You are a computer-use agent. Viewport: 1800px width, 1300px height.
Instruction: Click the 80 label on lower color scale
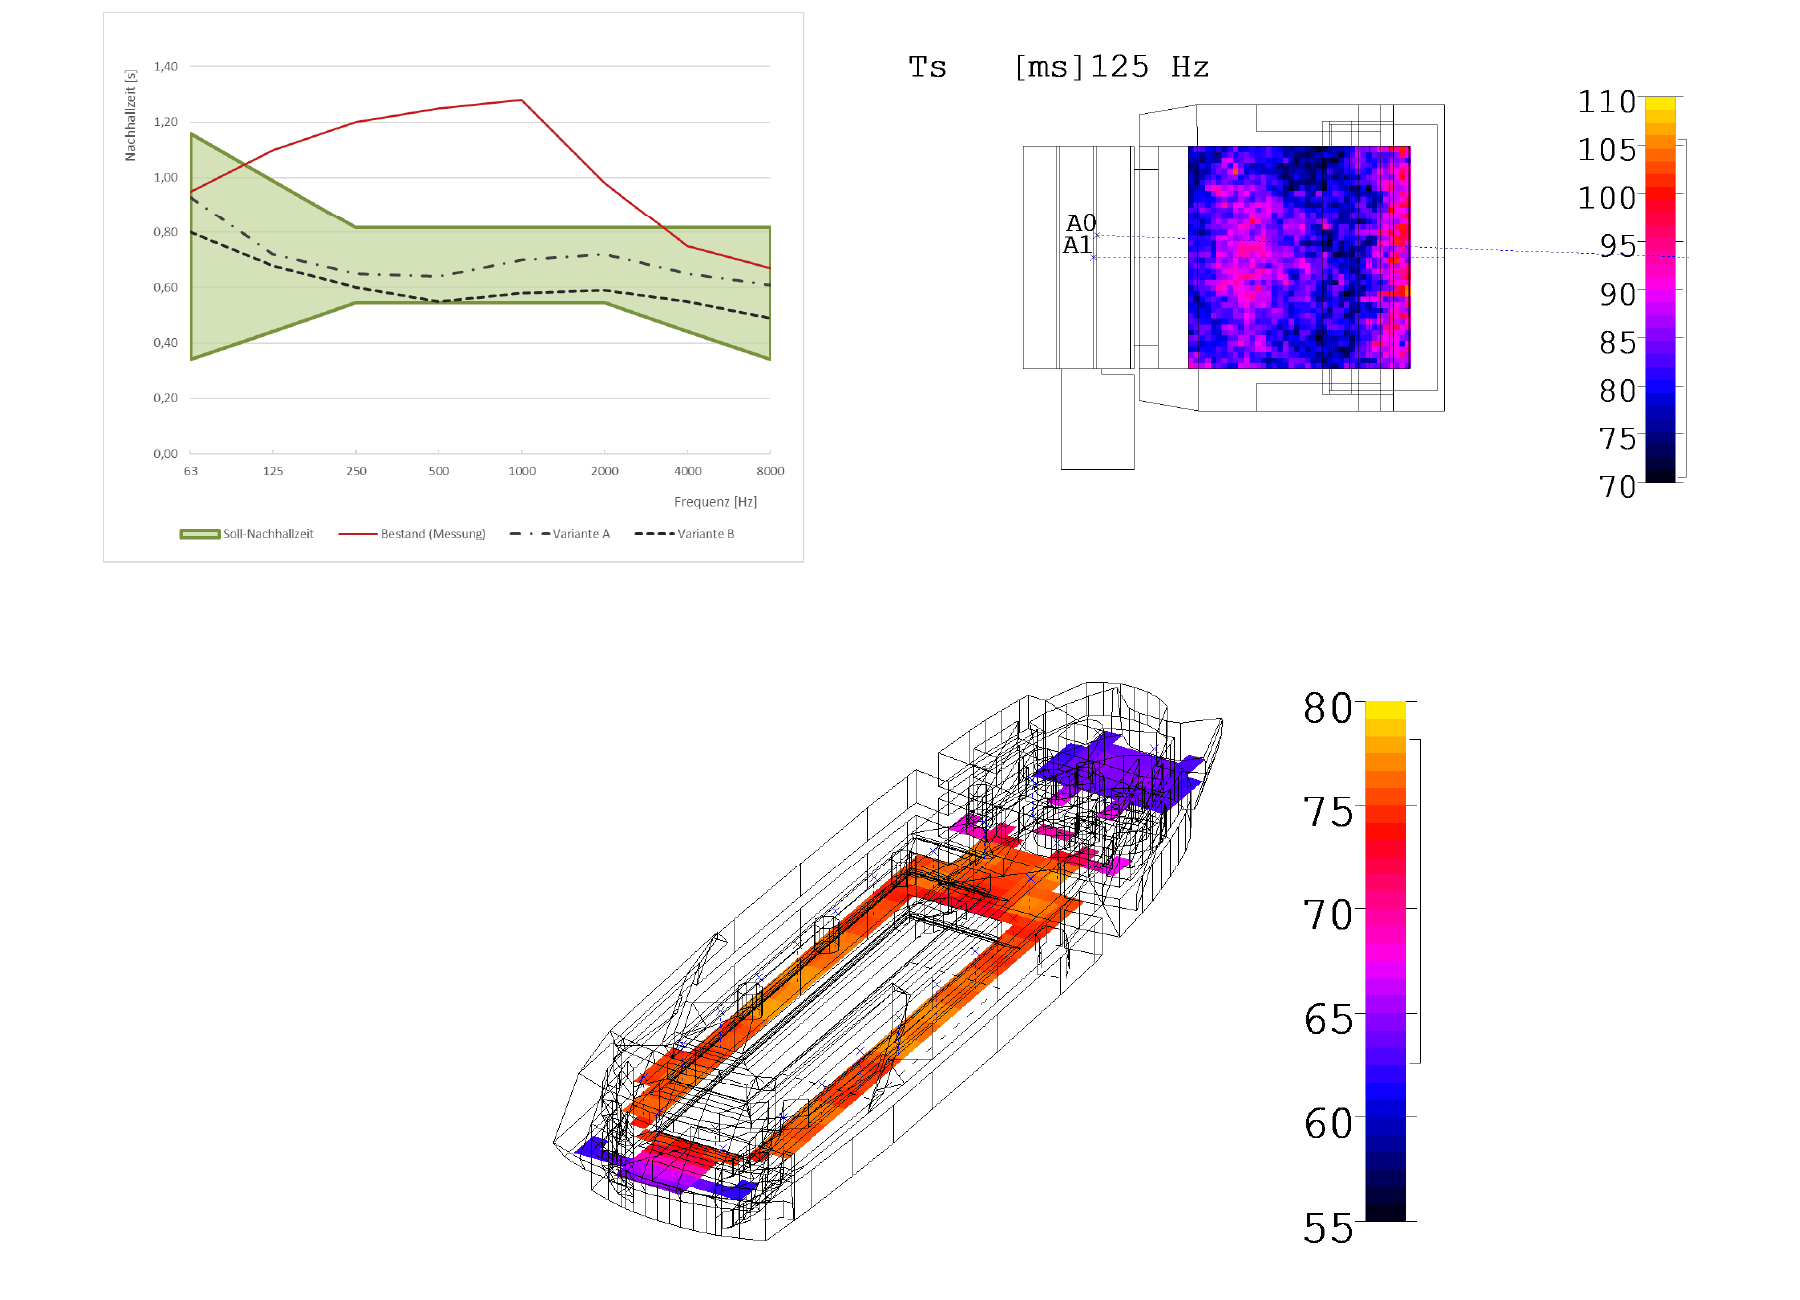pyautogui.click(x=1327, y=708)
